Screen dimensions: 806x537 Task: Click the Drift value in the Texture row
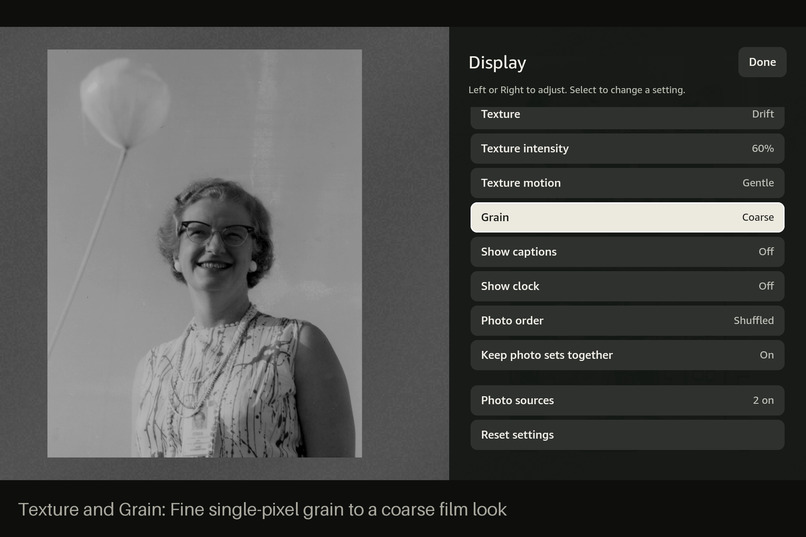coord(763,114)
